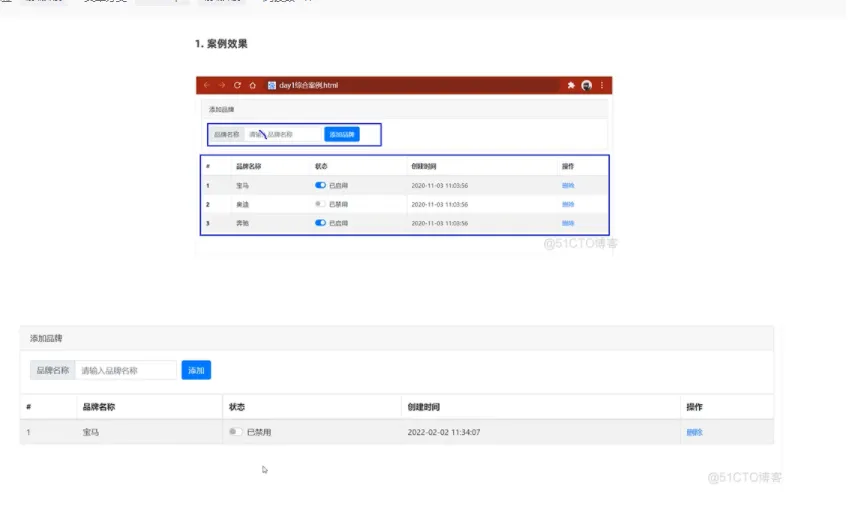
Task: Click the 添加品牌 panel header in the lower section
Action: (396, 338)
